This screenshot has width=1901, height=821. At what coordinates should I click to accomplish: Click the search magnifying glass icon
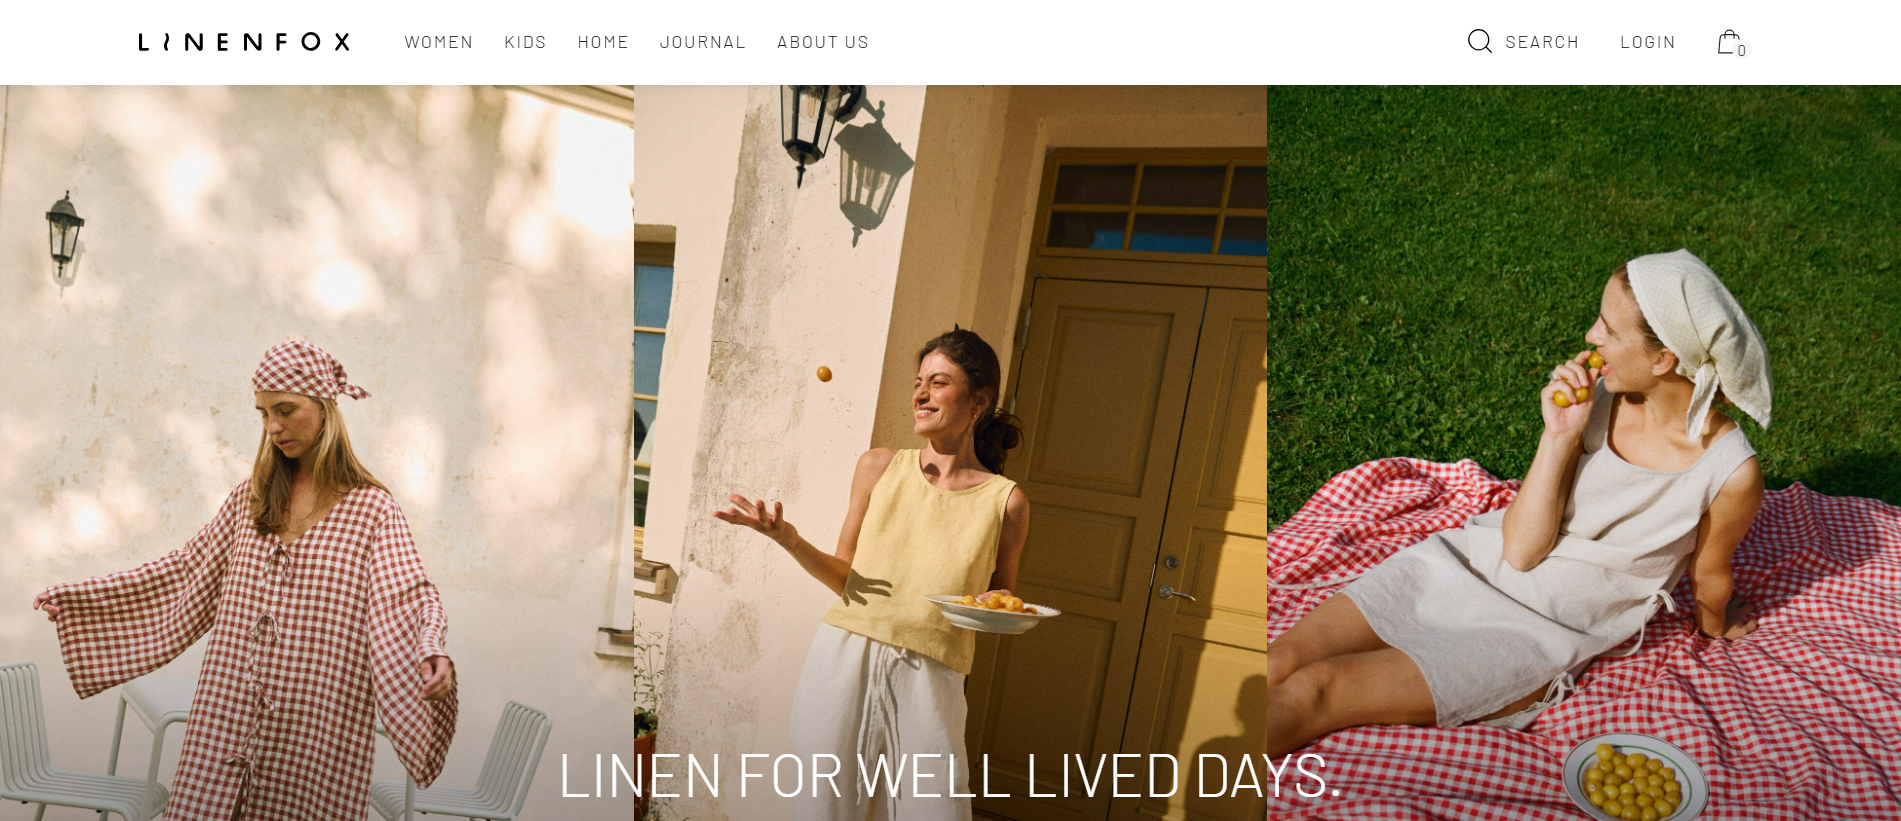point(1479,41)
